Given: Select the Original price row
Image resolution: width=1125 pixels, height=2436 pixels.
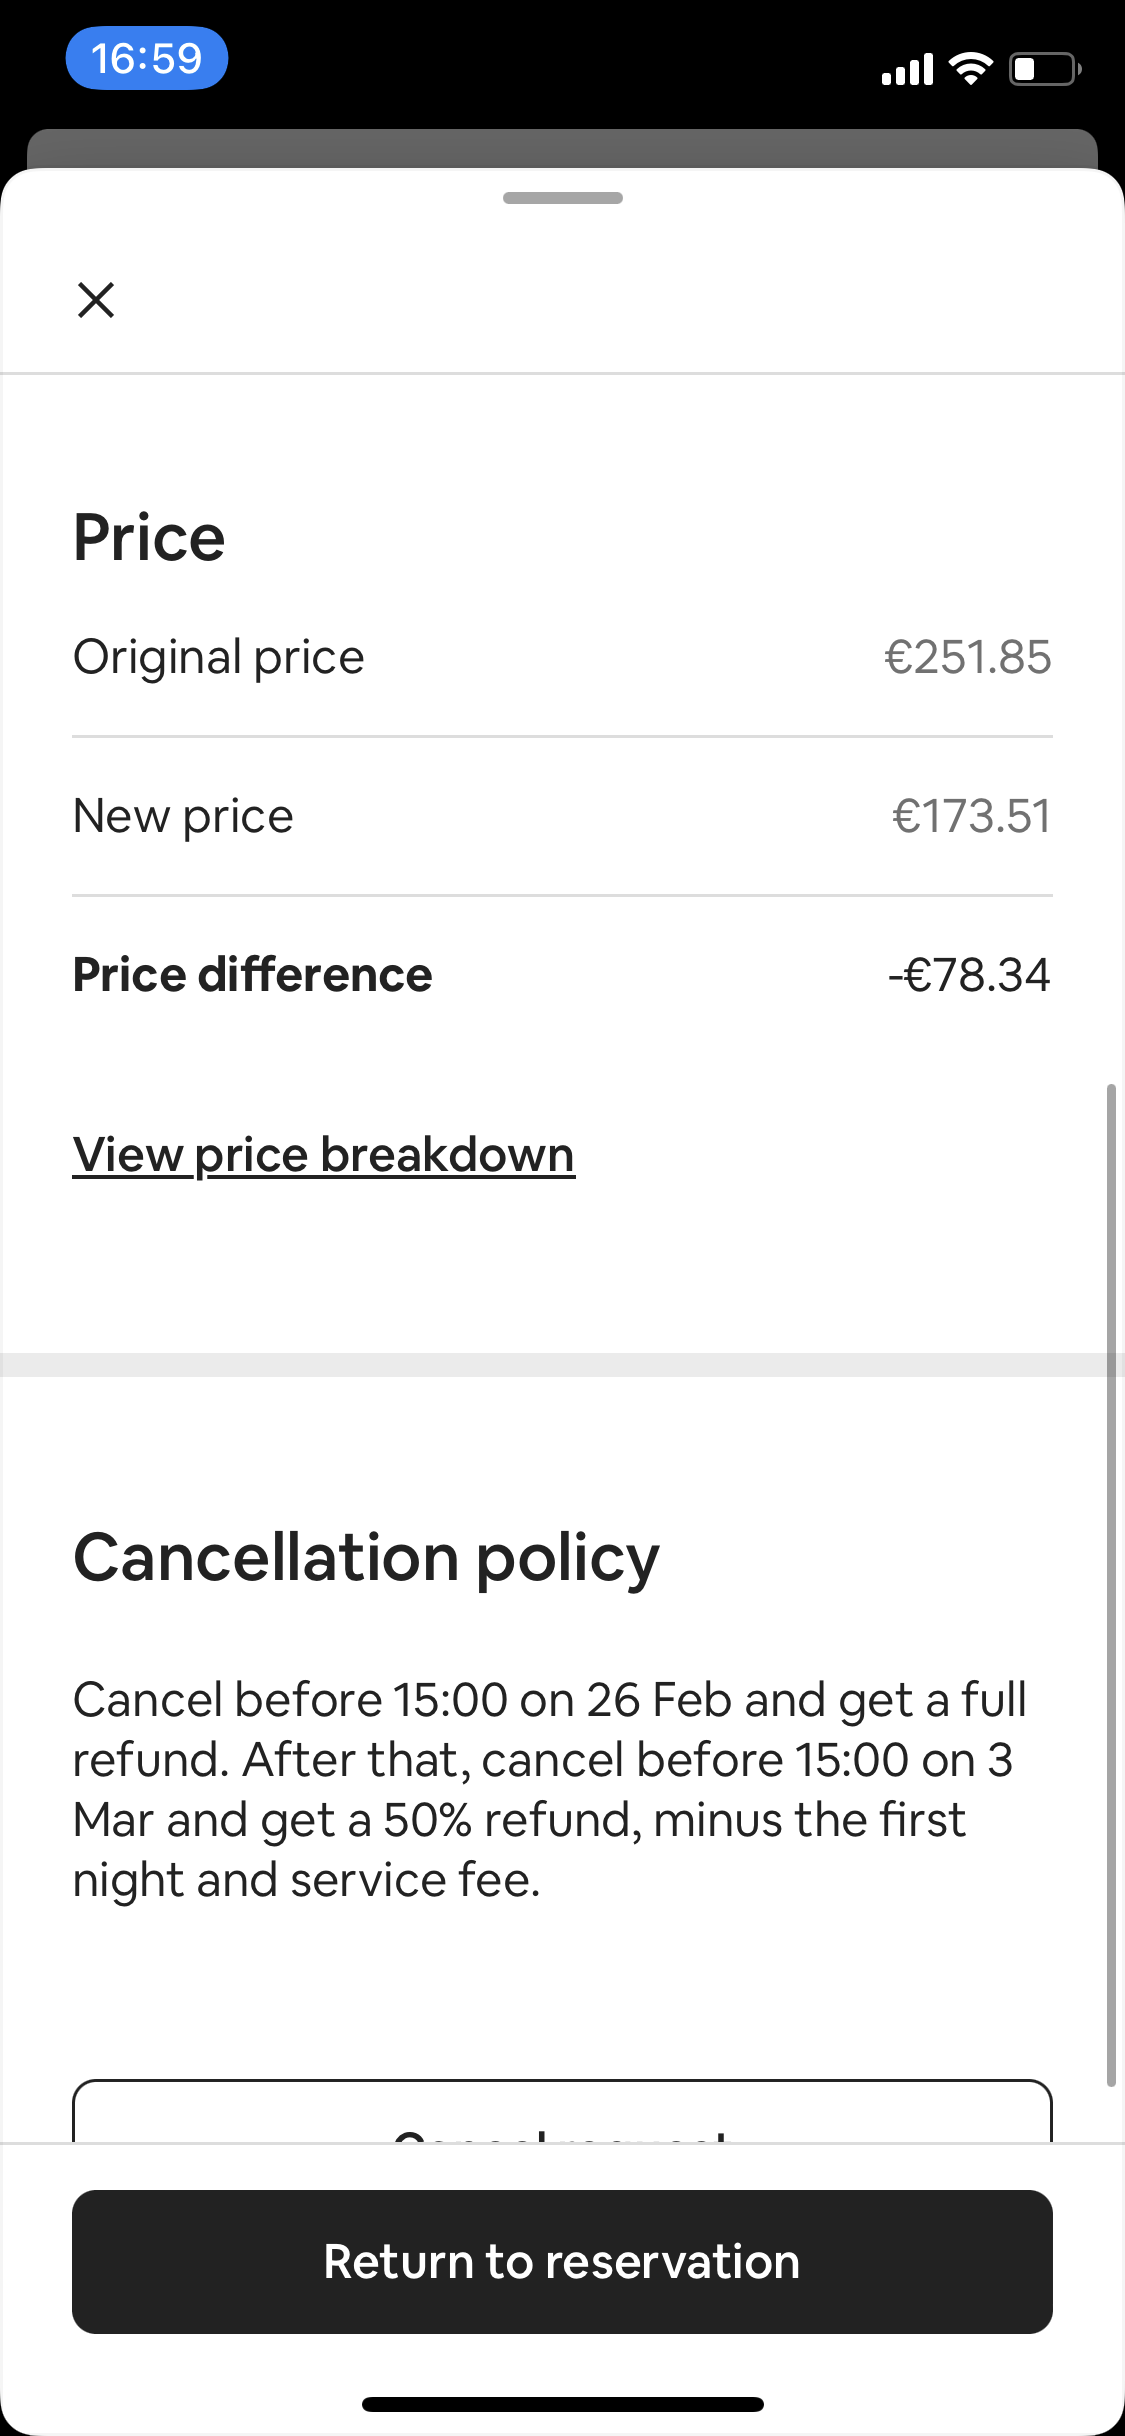Looking at the screenshot, I should click(x=562, y=657).
